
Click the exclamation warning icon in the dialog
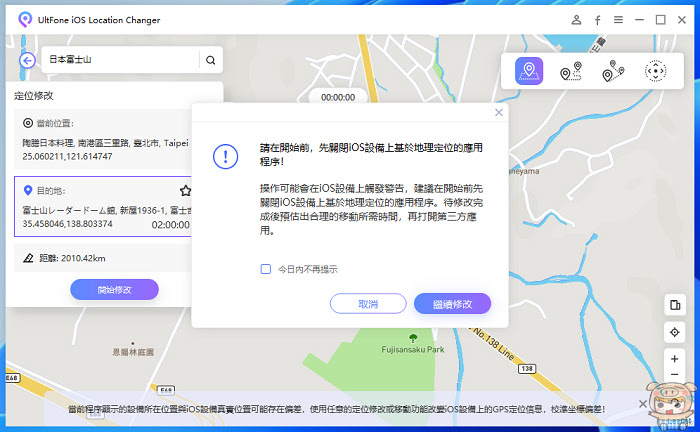point(225,157)
